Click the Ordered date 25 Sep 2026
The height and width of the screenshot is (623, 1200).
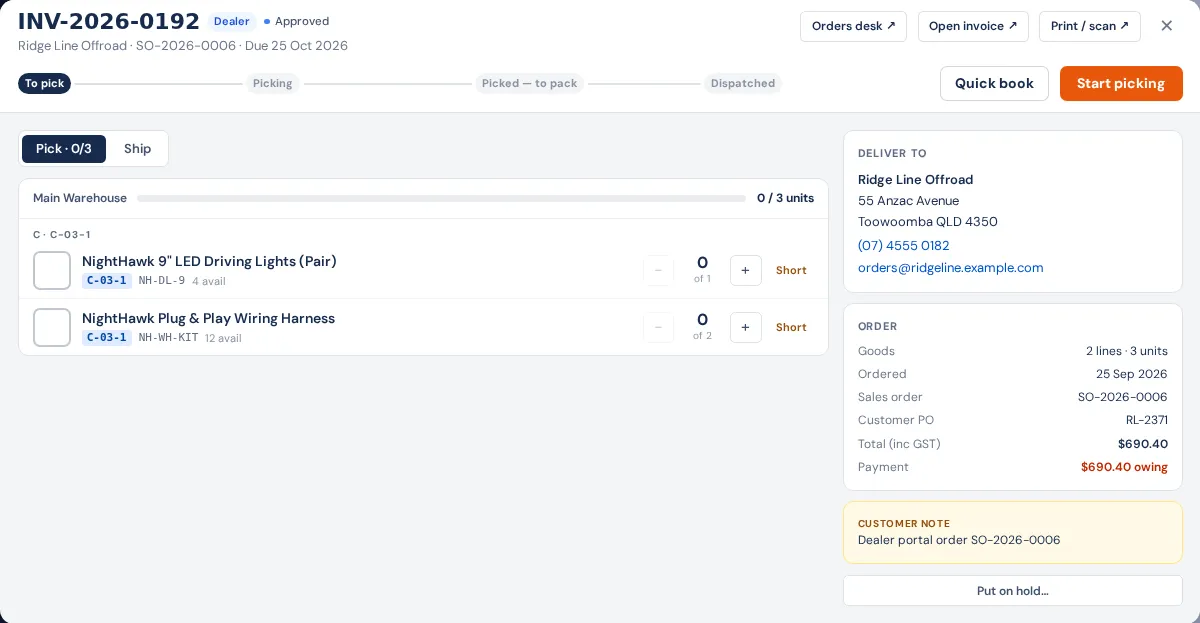[1132, 374]
